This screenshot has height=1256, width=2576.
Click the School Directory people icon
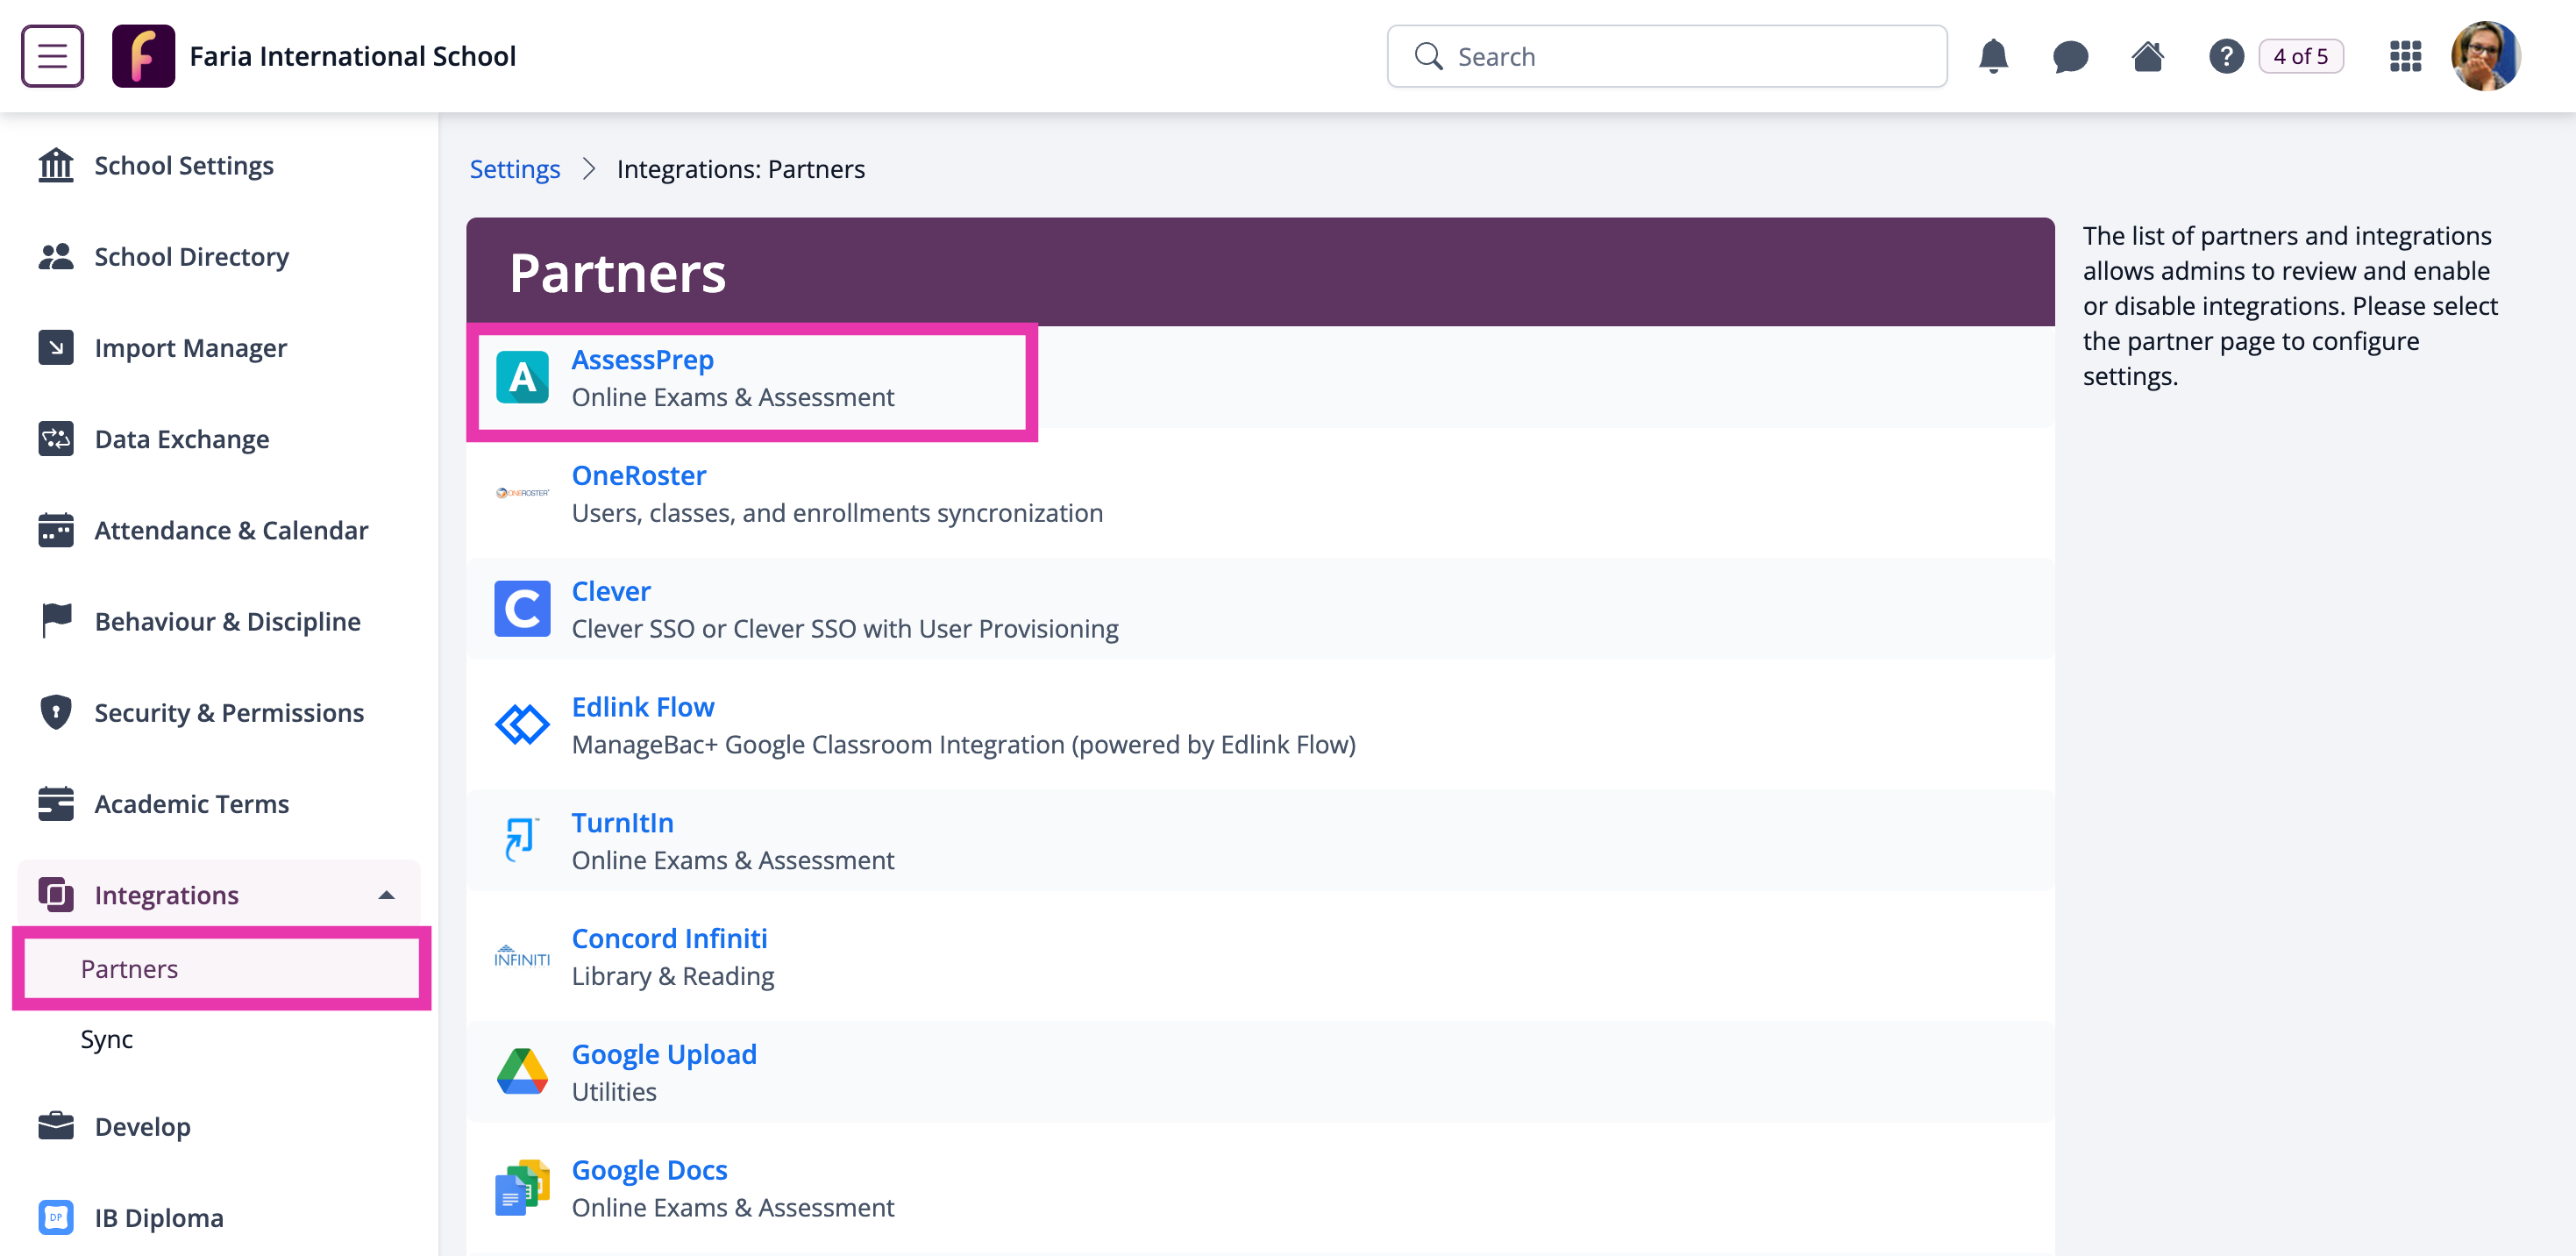56,257
